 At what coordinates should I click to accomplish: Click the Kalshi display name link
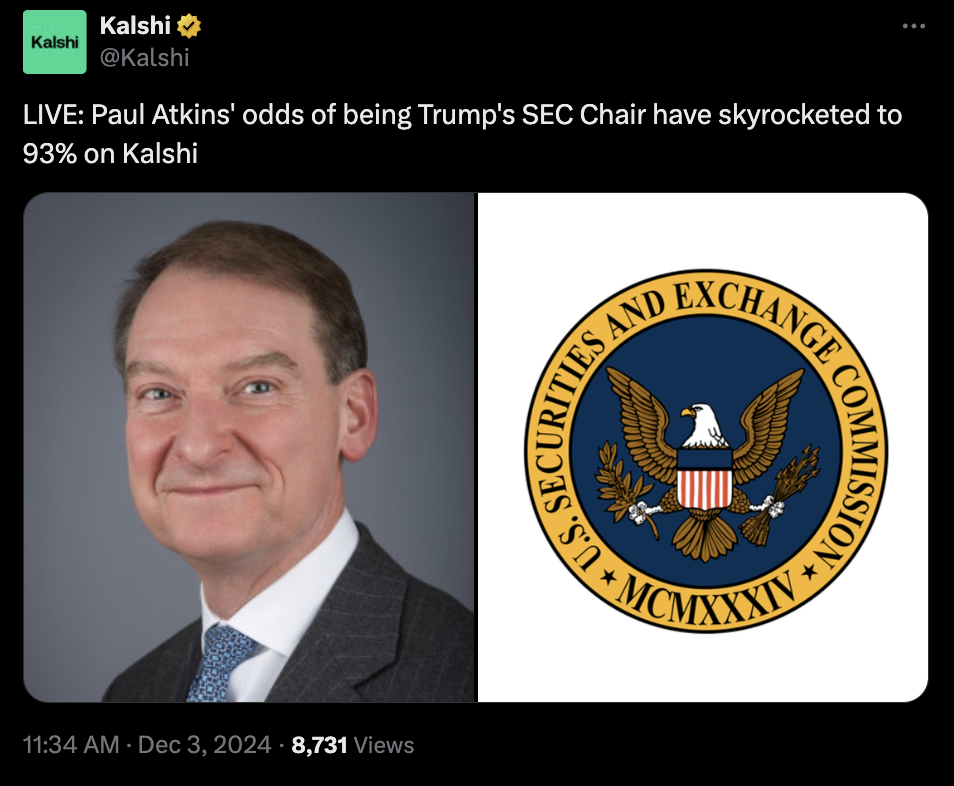coord(137,24)
